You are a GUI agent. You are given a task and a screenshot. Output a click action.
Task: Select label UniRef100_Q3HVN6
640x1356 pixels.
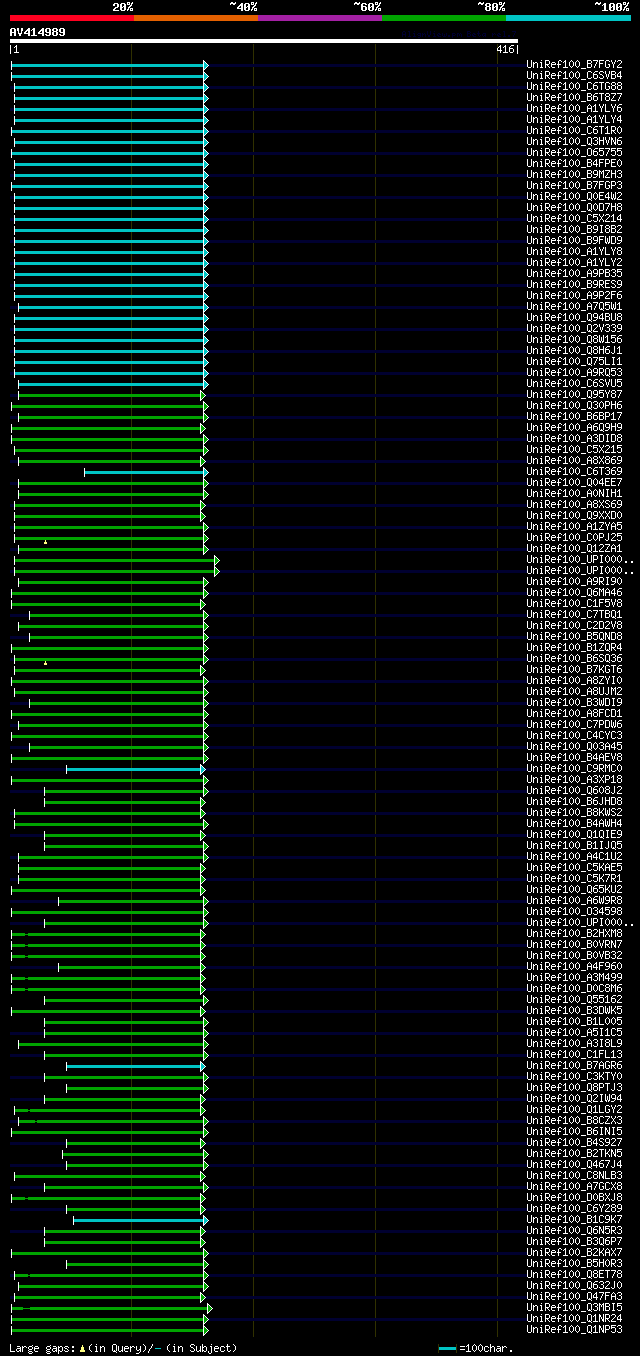coord(574,142)
